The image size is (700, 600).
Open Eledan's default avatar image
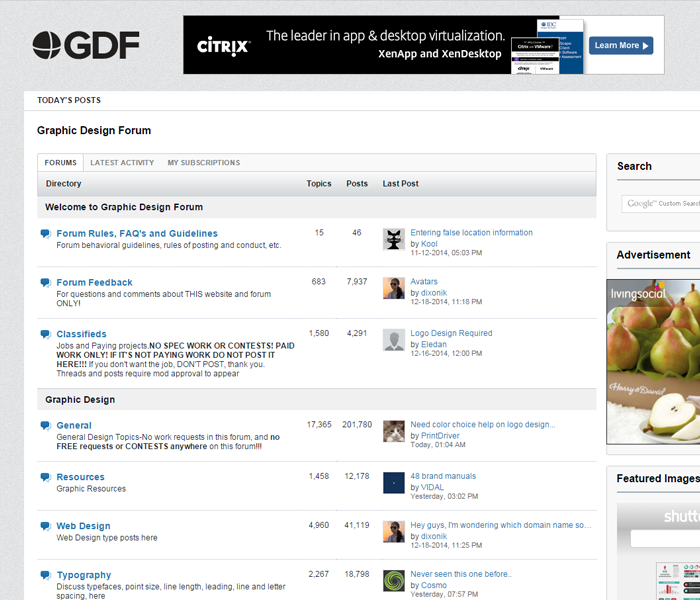tap(394, 340)
